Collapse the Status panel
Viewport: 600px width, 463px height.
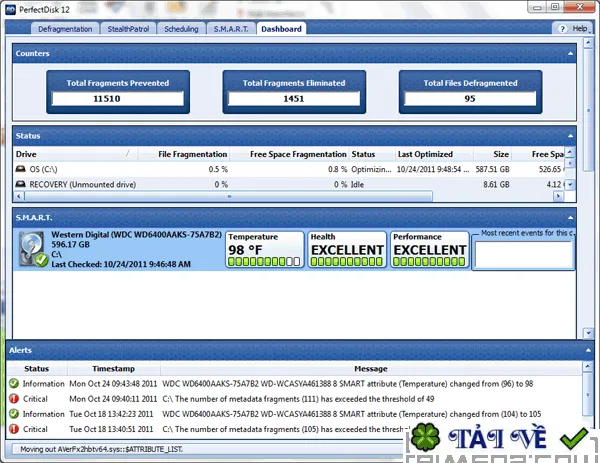point(570,136)
